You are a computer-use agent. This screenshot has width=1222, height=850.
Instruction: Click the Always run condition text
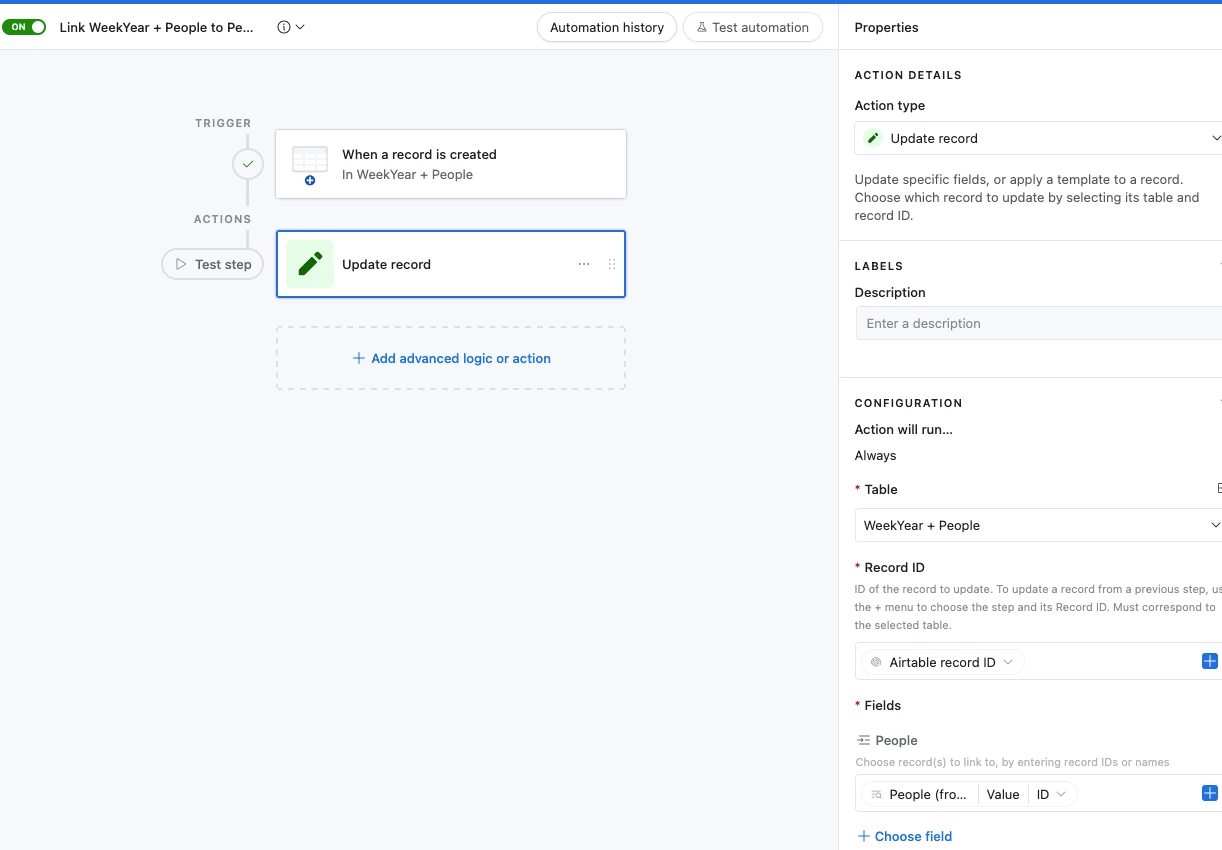[x=875, y=455]
